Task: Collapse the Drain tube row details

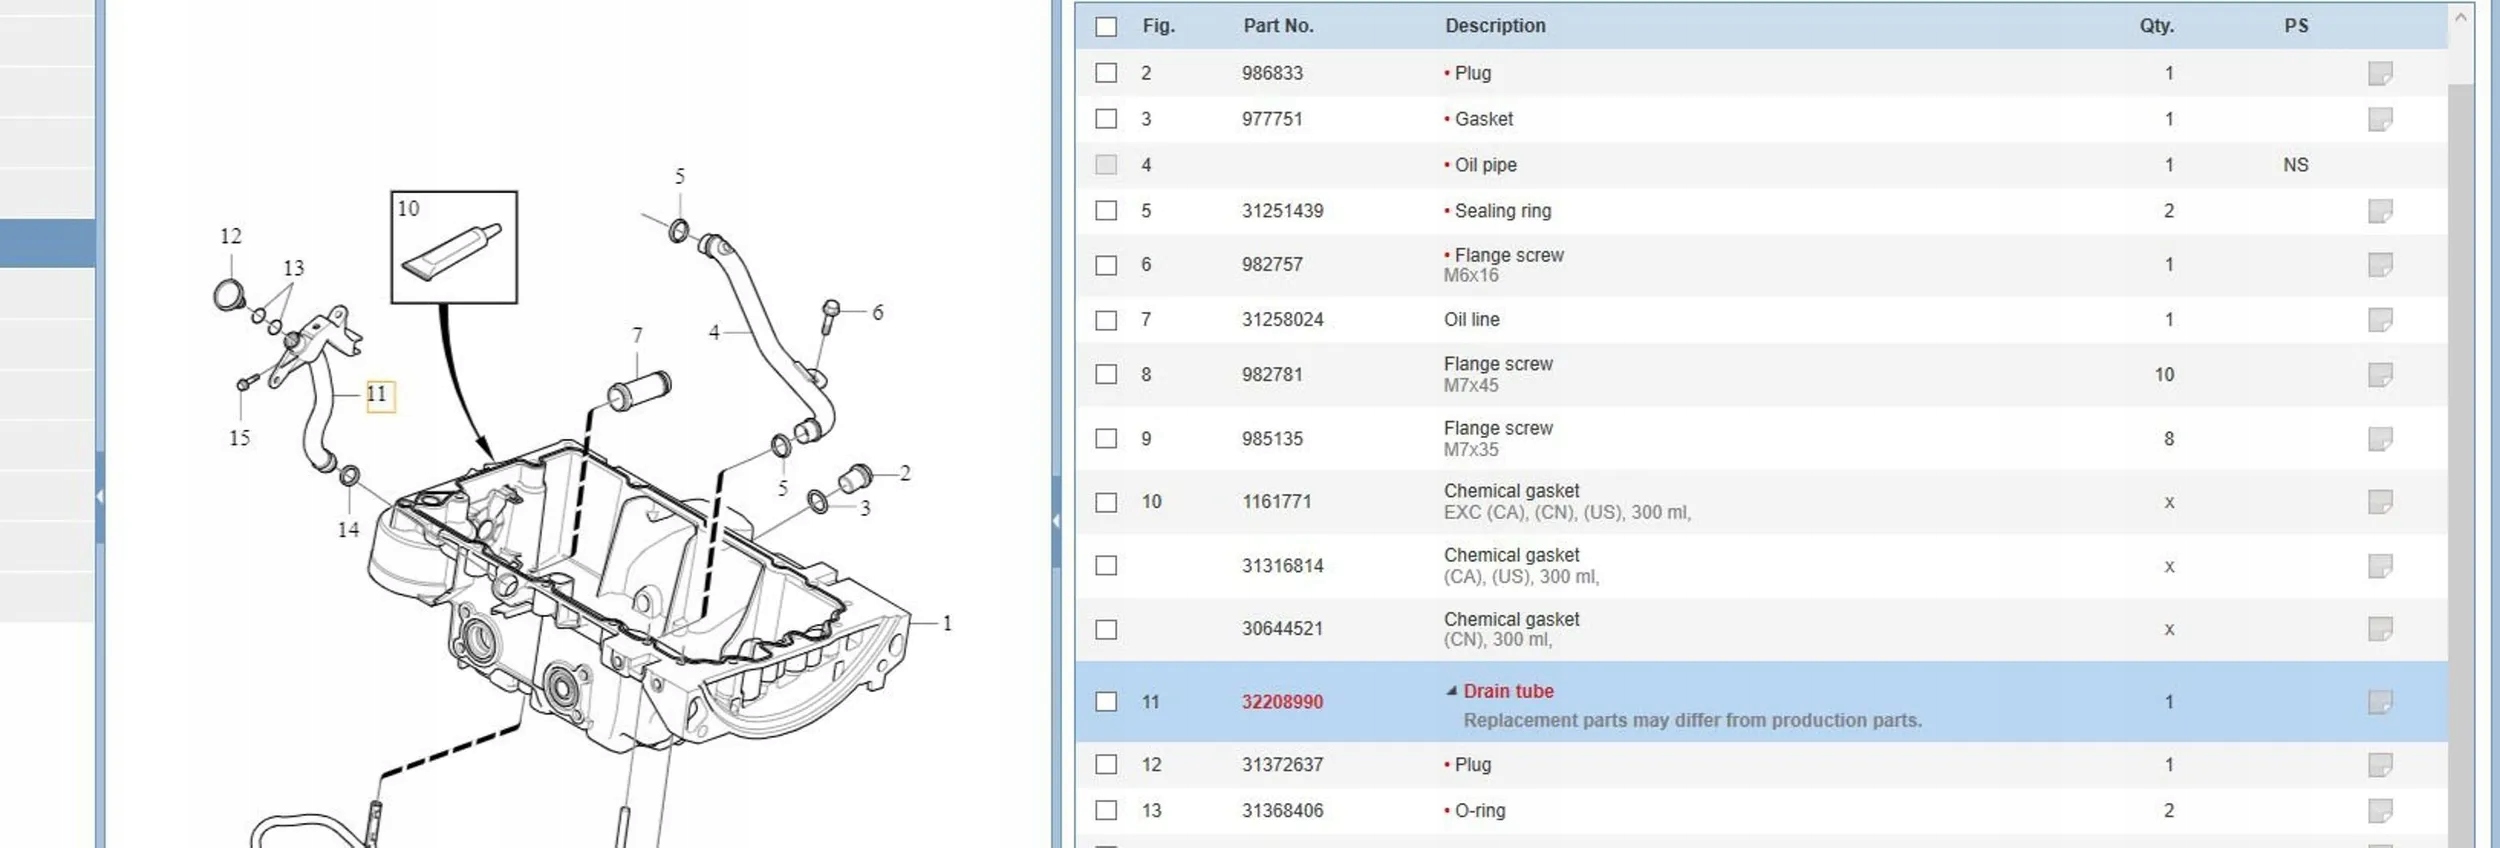Action: [1451, 691]
